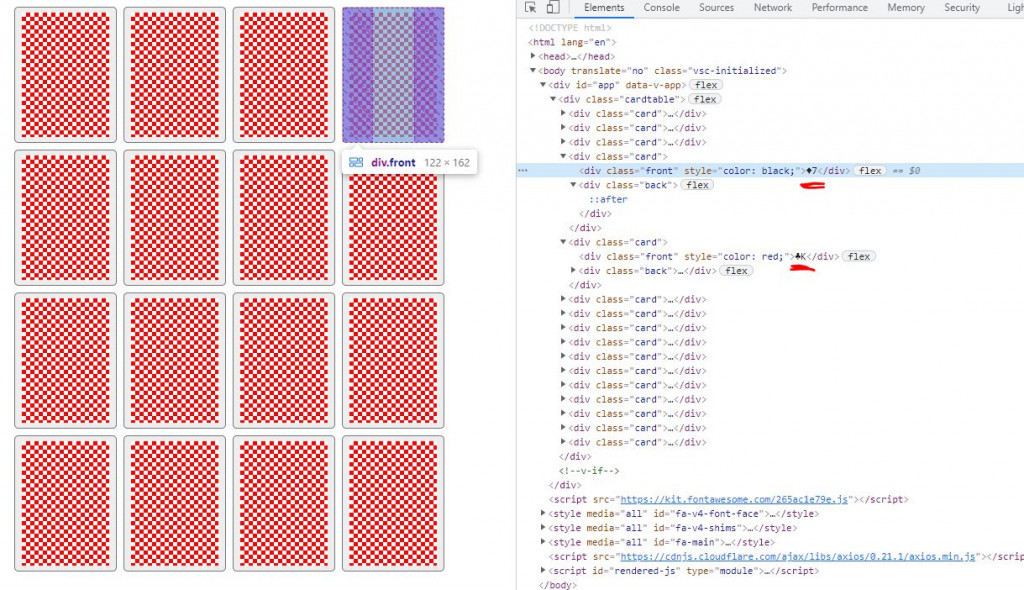Toggle the flex badge on the collapsed back div
Screen dimensions: 1024x590
pyautogui.click(x=736, y=270)
